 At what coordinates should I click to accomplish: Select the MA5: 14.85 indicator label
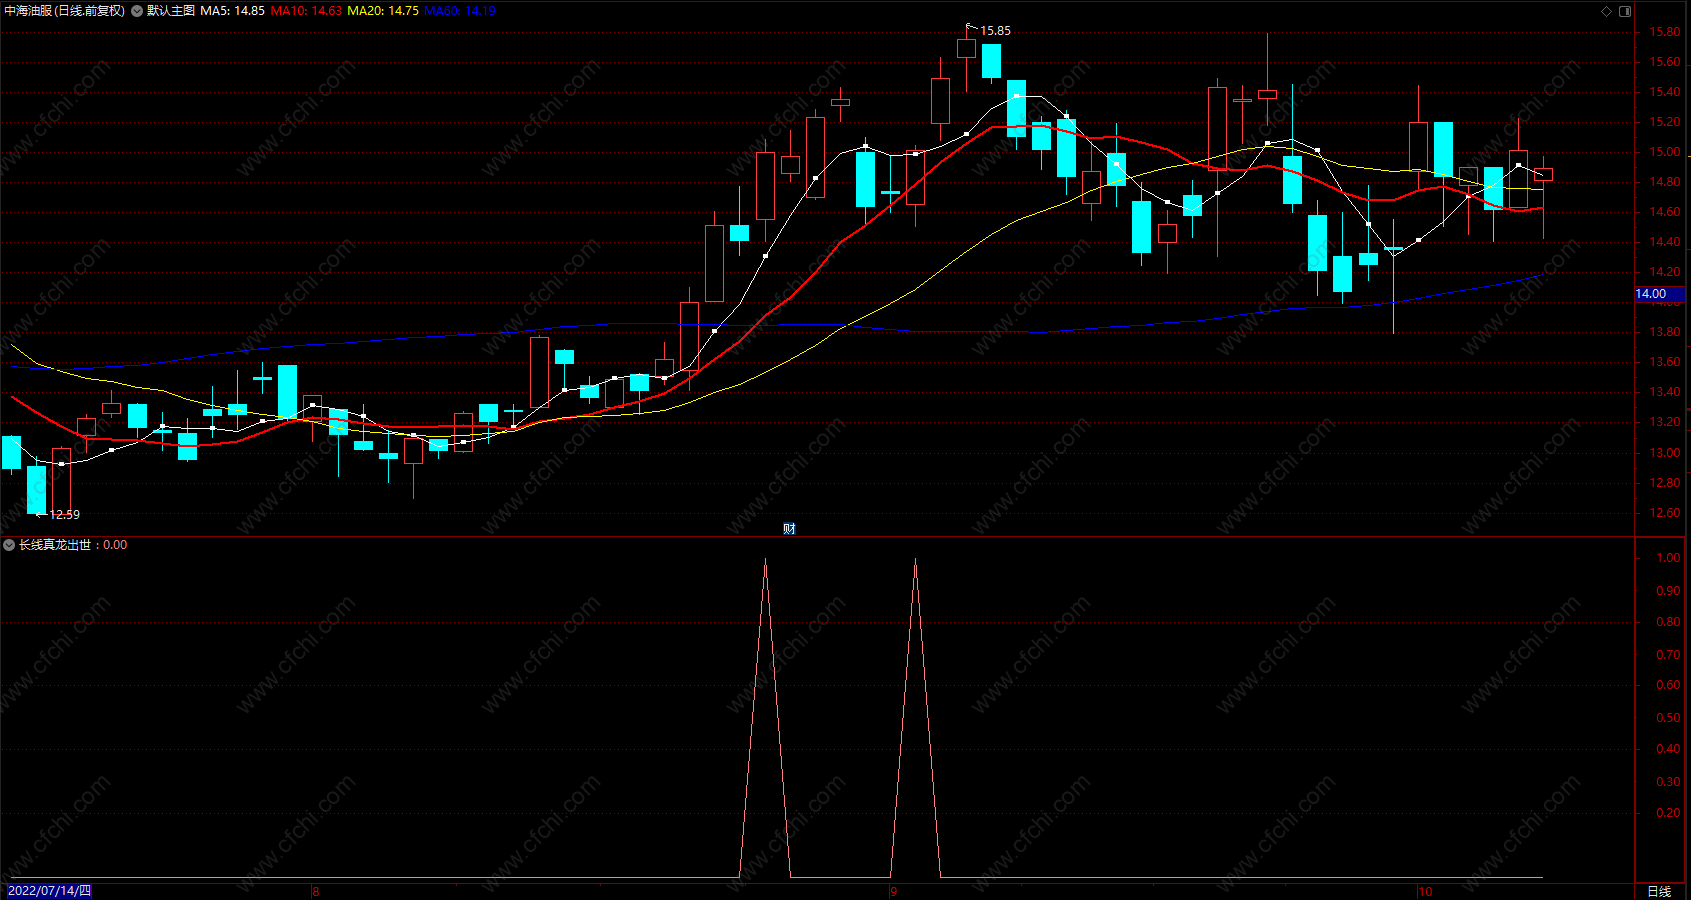[x=233, y=11]
